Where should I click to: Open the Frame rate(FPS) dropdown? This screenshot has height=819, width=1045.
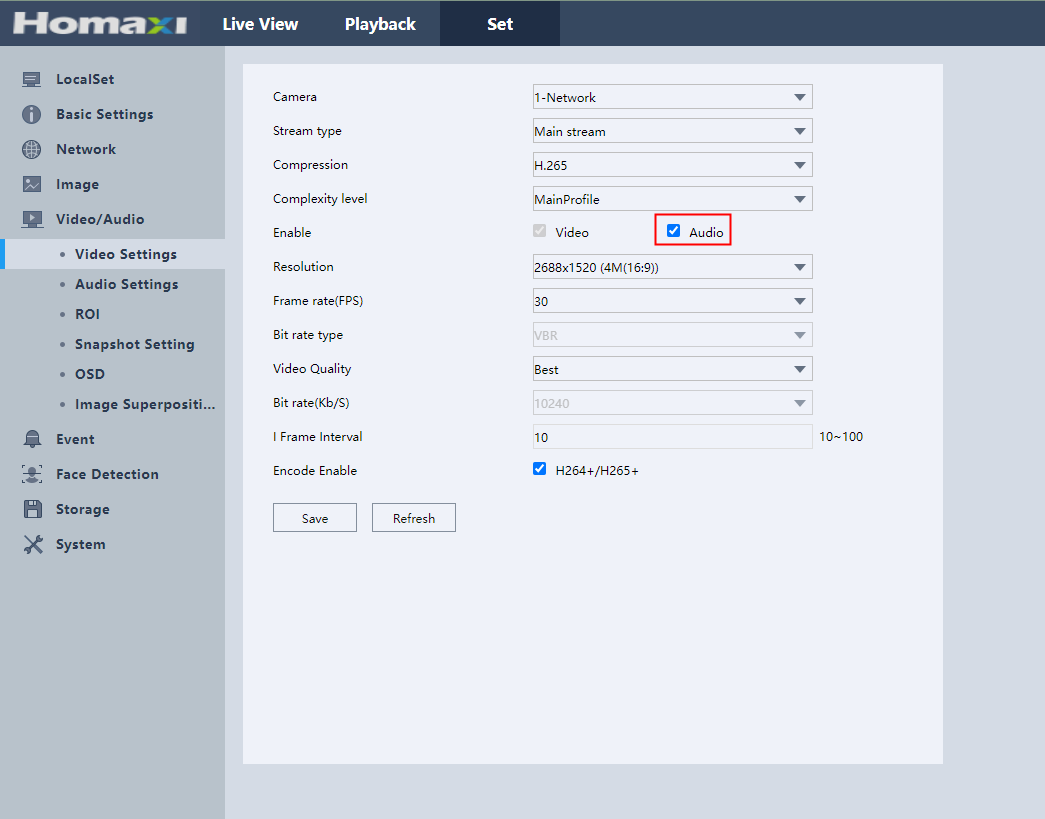tap(672, 301)
